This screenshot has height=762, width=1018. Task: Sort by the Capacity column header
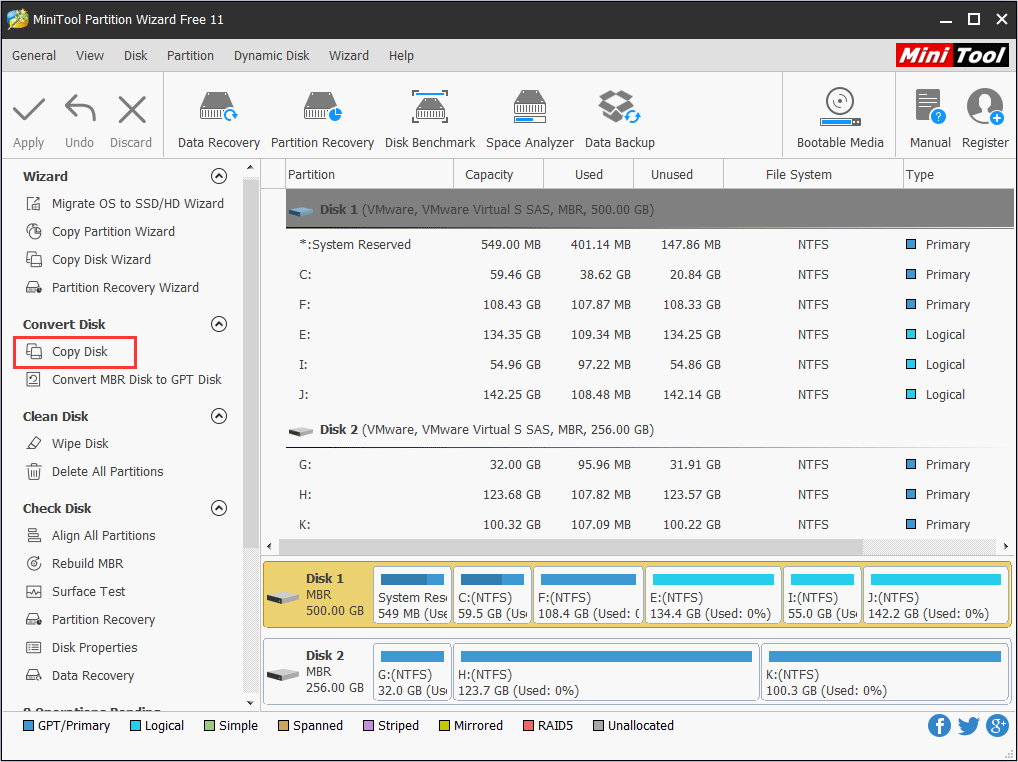[x=498, y=175]
